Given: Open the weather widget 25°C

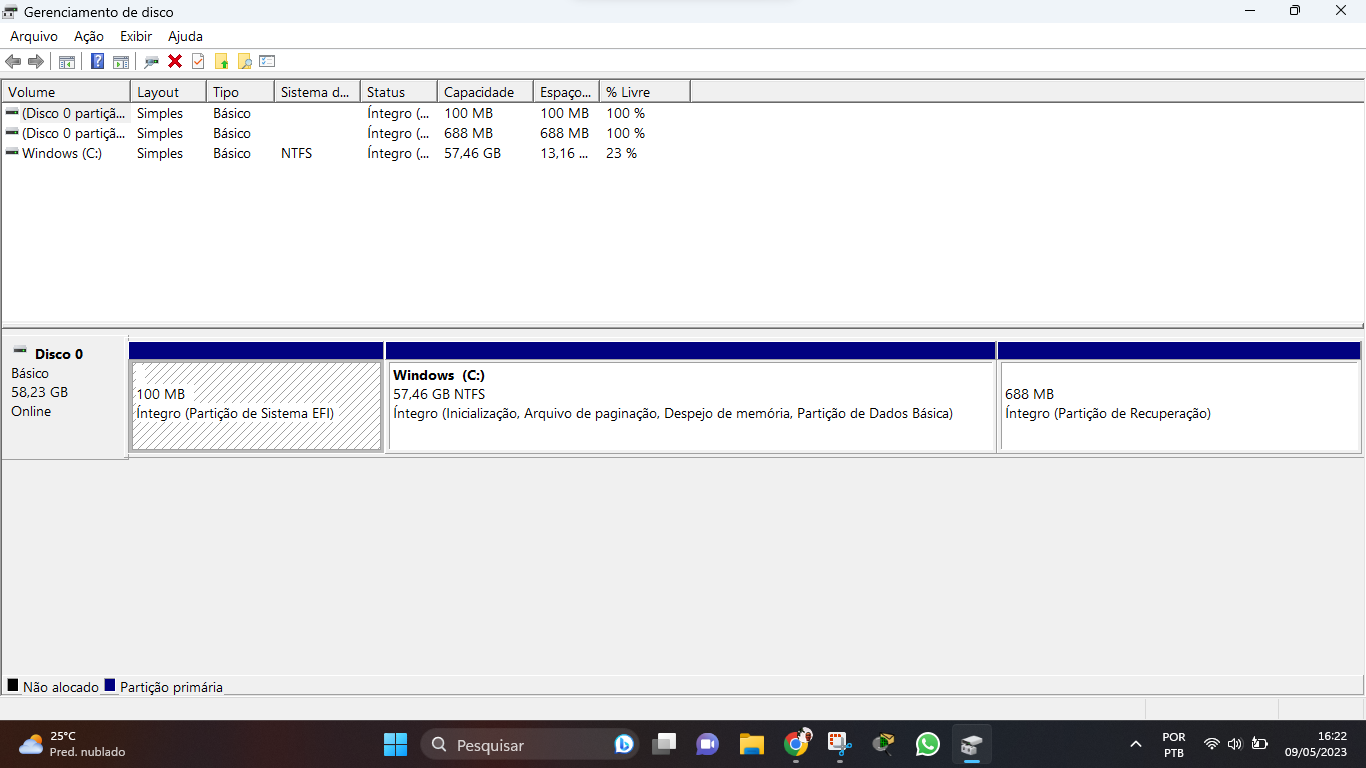Looking at the screenshot, I should point(72,744).
